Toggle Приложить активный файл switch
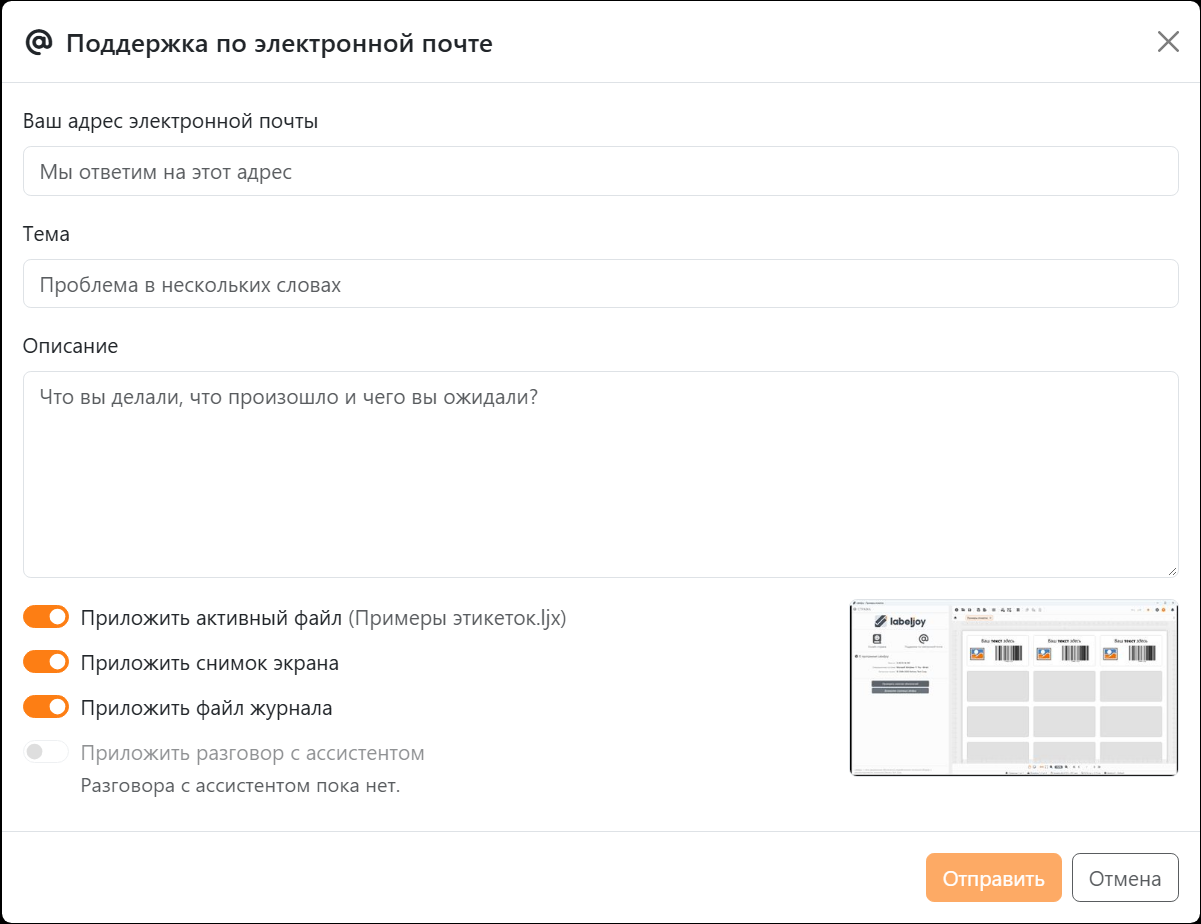The width and height of the screenshot is (1201, 924). click(x=46, y=617)
